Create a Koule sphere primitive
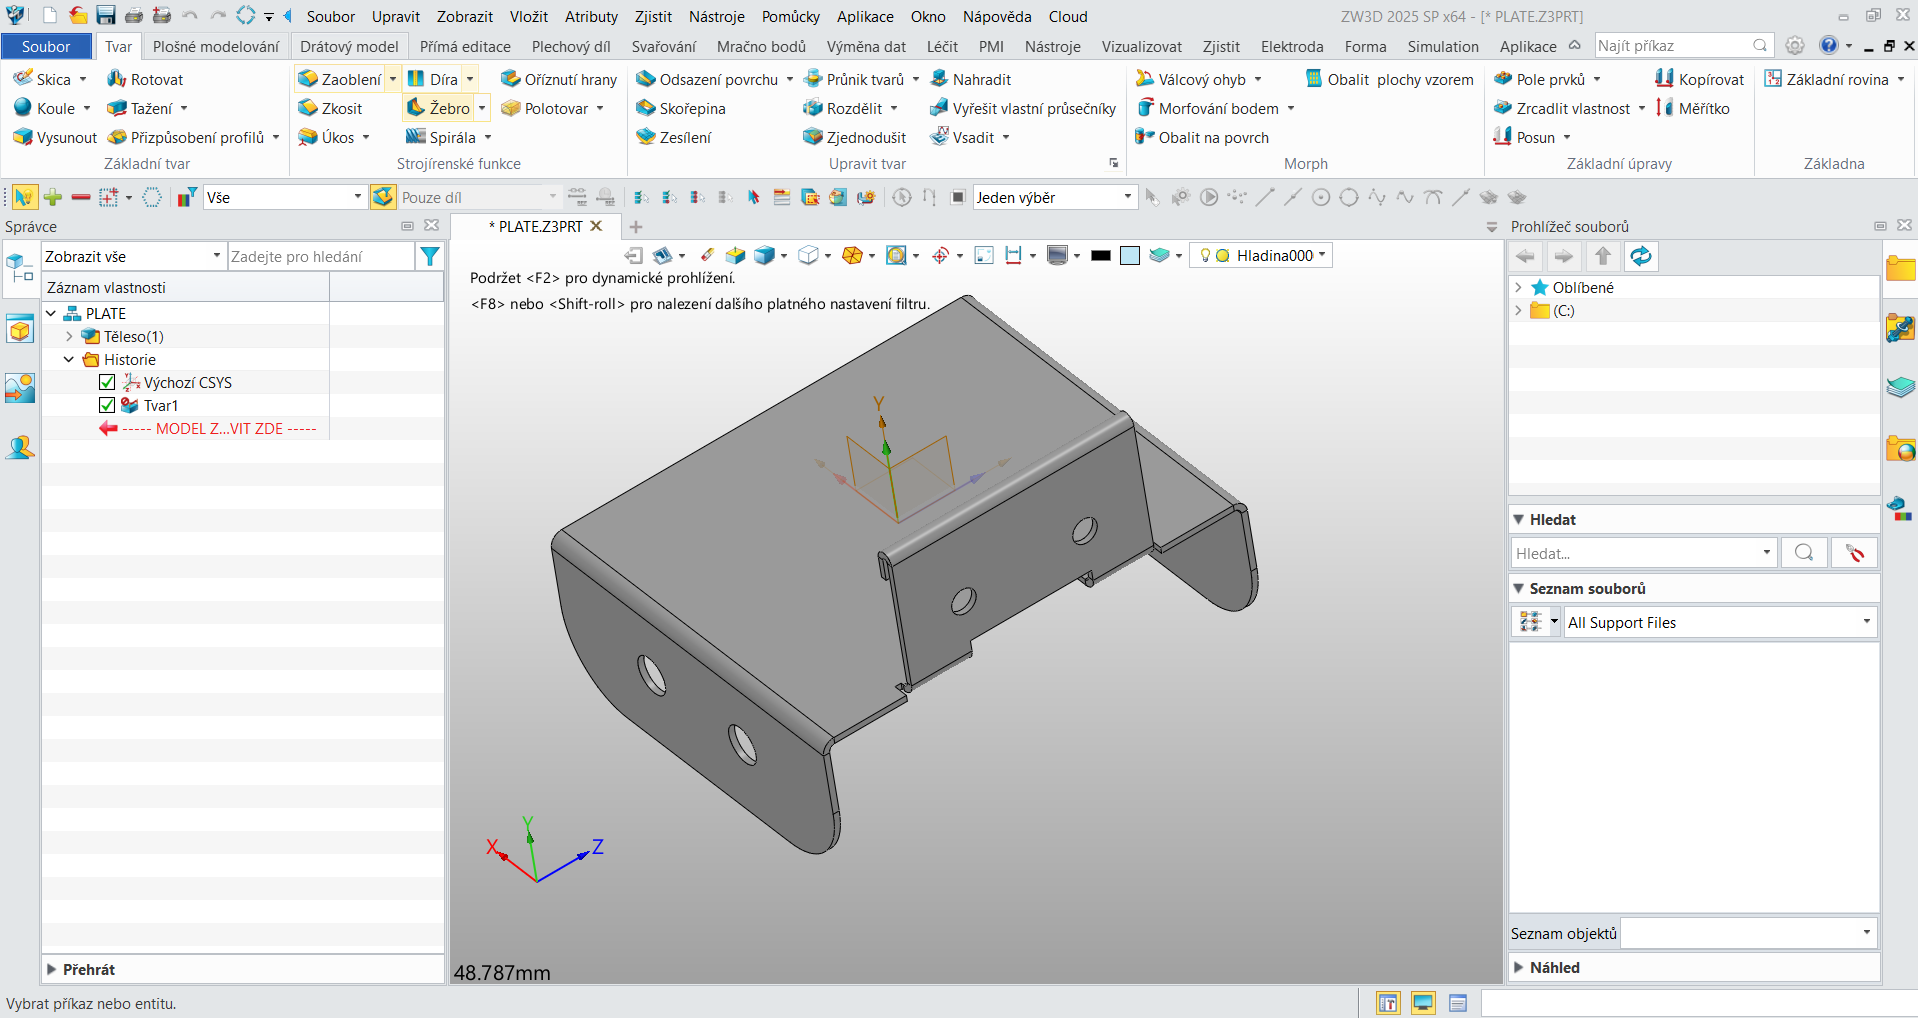The height and width of the screenshot is (1018, 1918). pyautogui.click(x=44, y=108)
